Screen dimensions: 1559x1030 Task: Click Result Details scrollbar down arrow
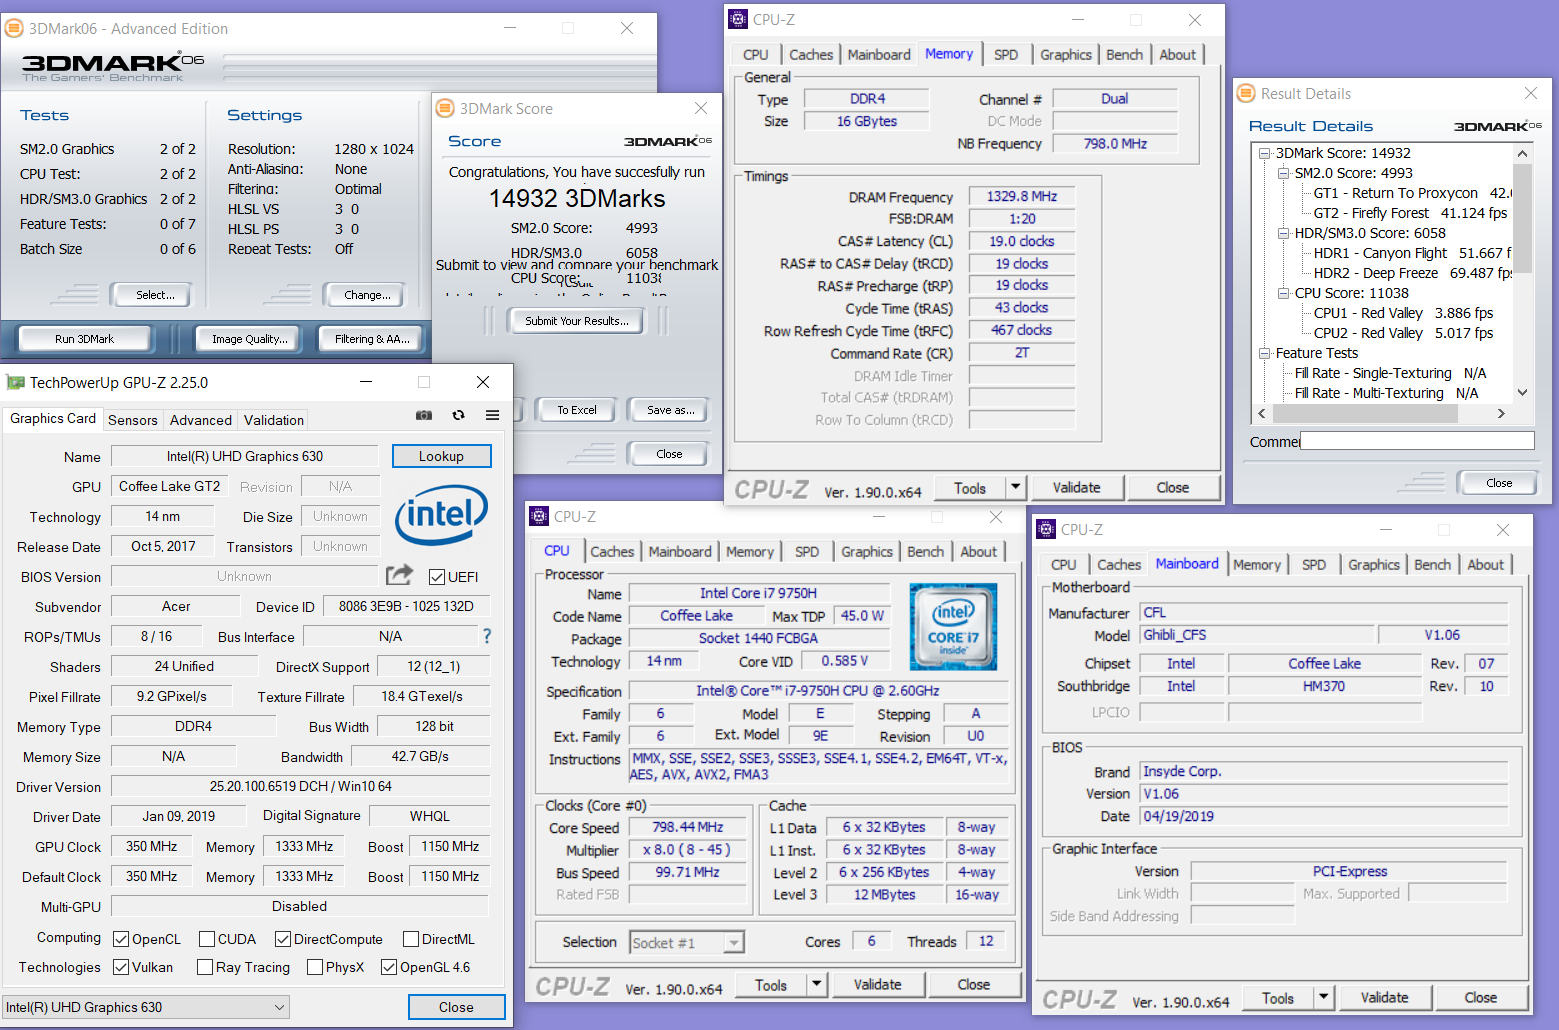click(x=1522, y=393)
